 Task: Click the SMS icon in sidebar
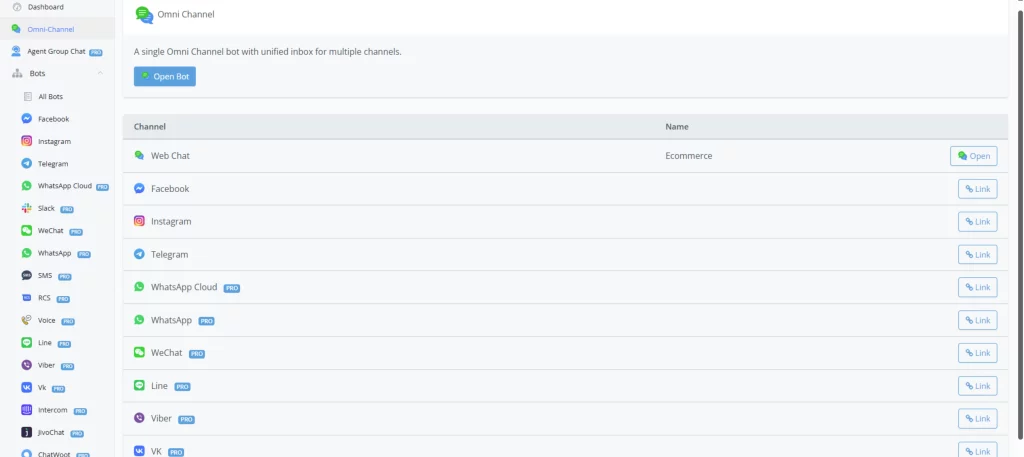tap(27, 276)
